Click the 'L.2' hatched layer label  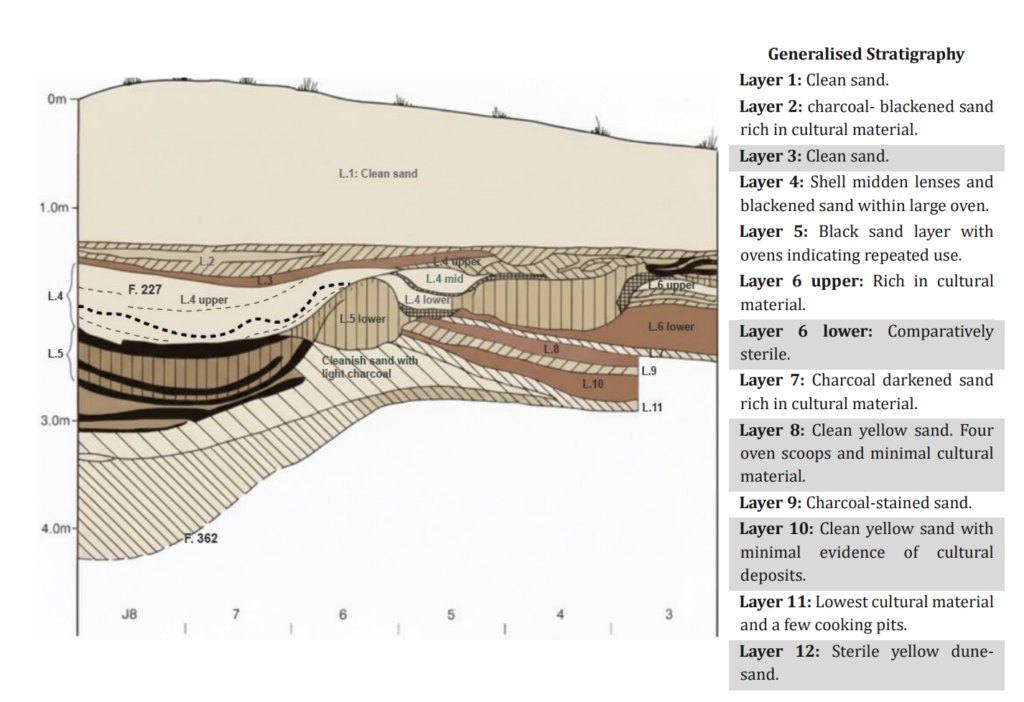click(206, 261)
